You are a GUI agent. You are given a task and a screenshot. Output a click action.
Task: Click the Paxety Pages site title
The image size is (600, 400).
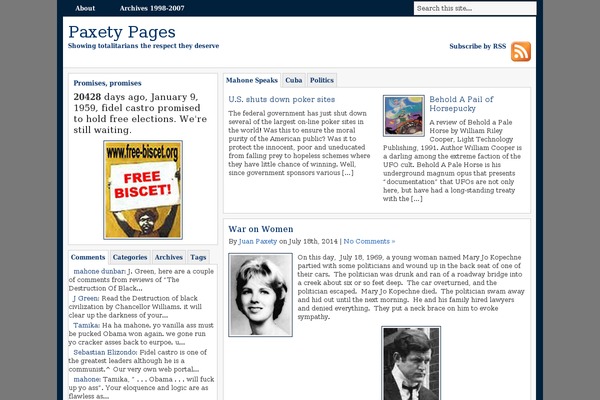coord(122,32)
